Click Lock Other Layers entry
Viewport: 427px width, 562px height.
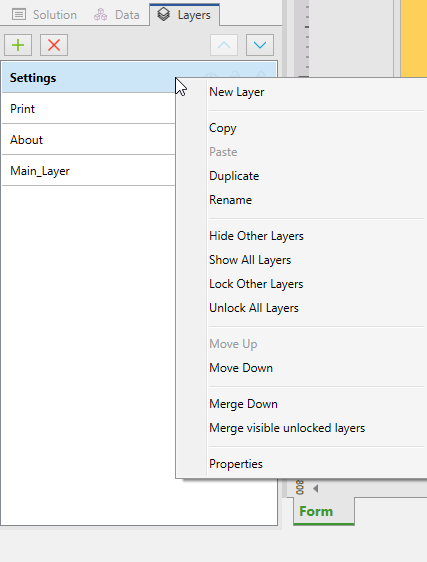pyautogui.click(x=256, y=284)
